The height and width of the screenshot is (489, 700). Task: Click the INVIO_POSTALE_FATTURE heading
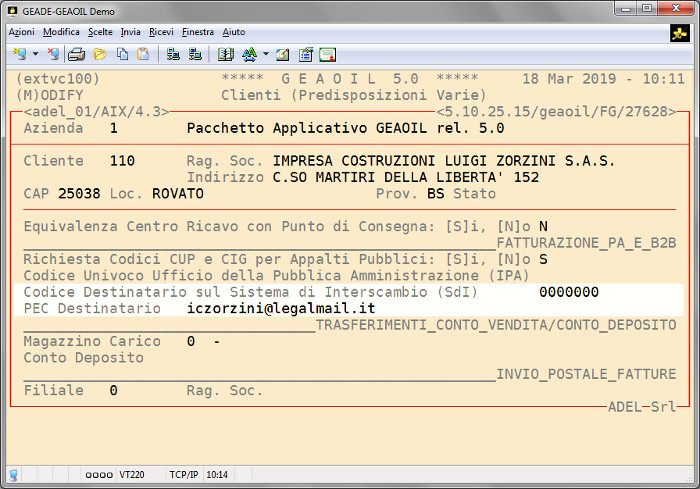point(587,374)
